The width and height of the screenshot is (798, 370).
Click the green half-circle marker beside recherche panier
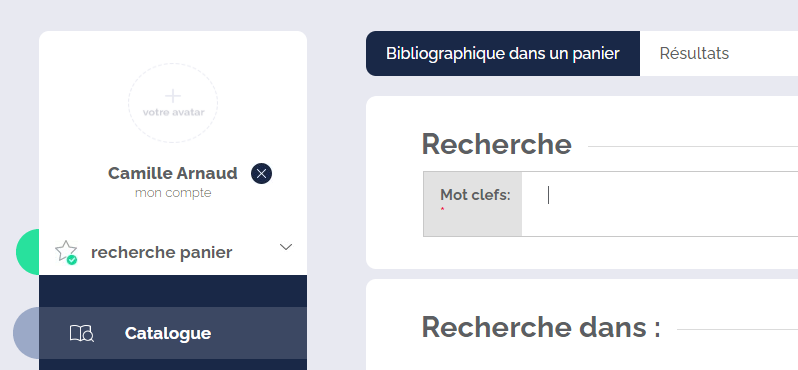tap(27, 252)
